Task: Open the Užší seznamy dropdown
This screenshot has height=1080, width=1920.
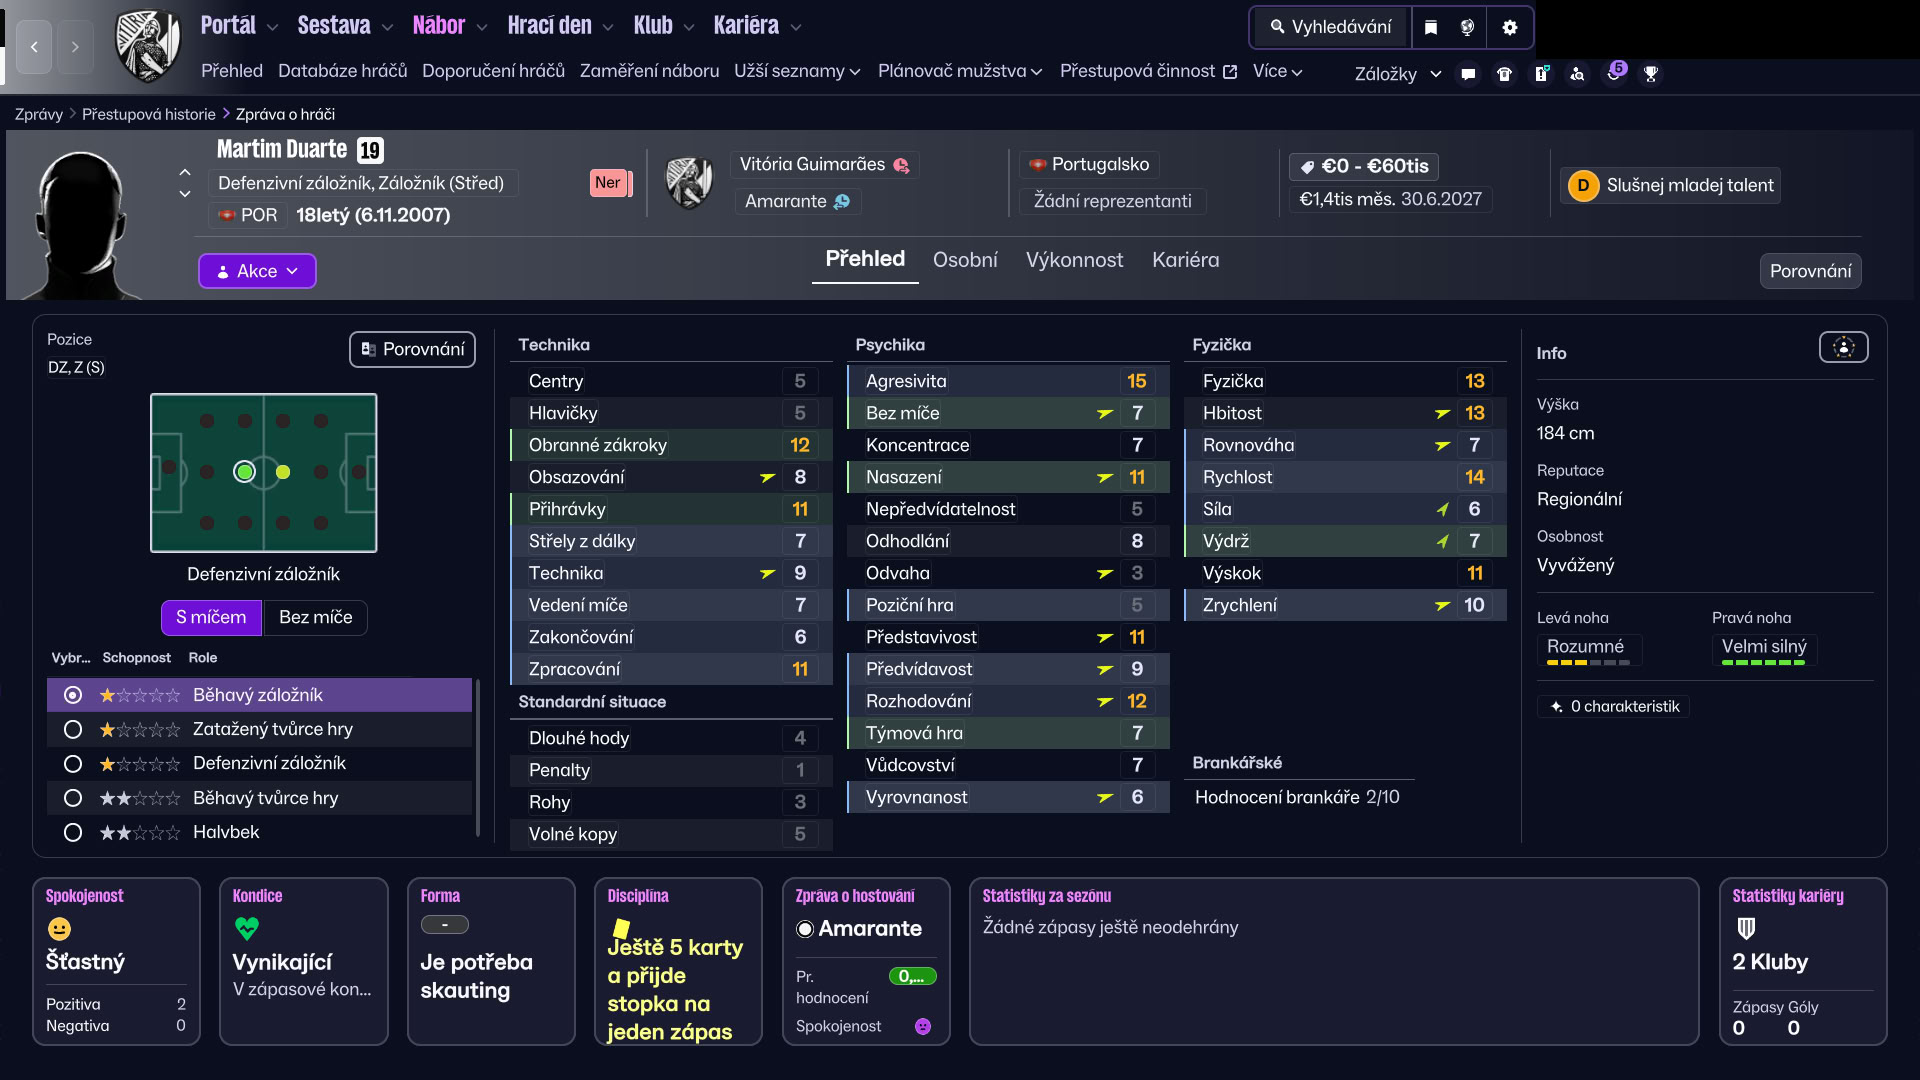Action: coord(797,71)
